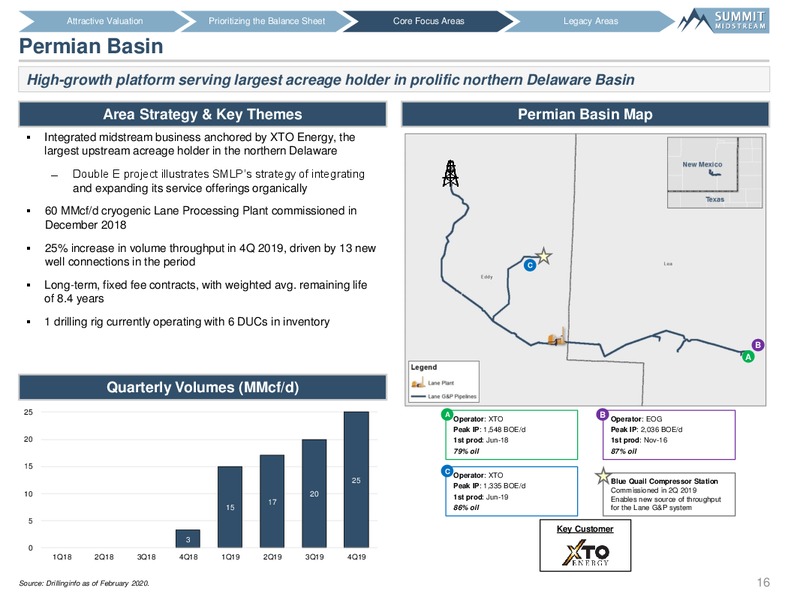The height and width of the screenshot is (600, 788).
Task: Click 'Peak IP: 2,036 BOE/d' text
Action: (x=647, y=430)
